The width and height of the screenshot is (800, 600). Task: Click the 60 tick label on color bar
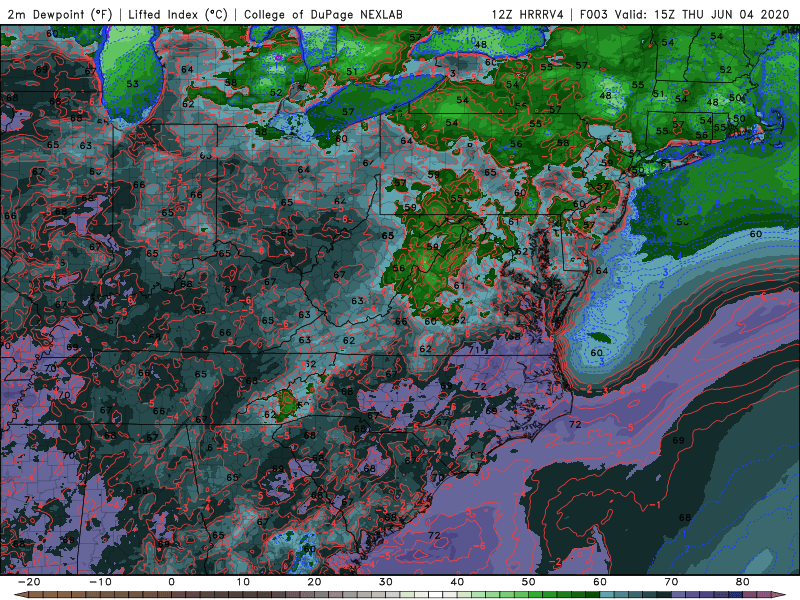click(600, 582)
